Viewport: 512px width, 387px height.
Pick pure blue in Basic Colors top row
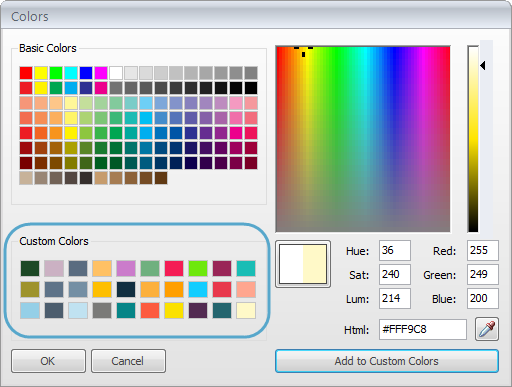(86, 73)
